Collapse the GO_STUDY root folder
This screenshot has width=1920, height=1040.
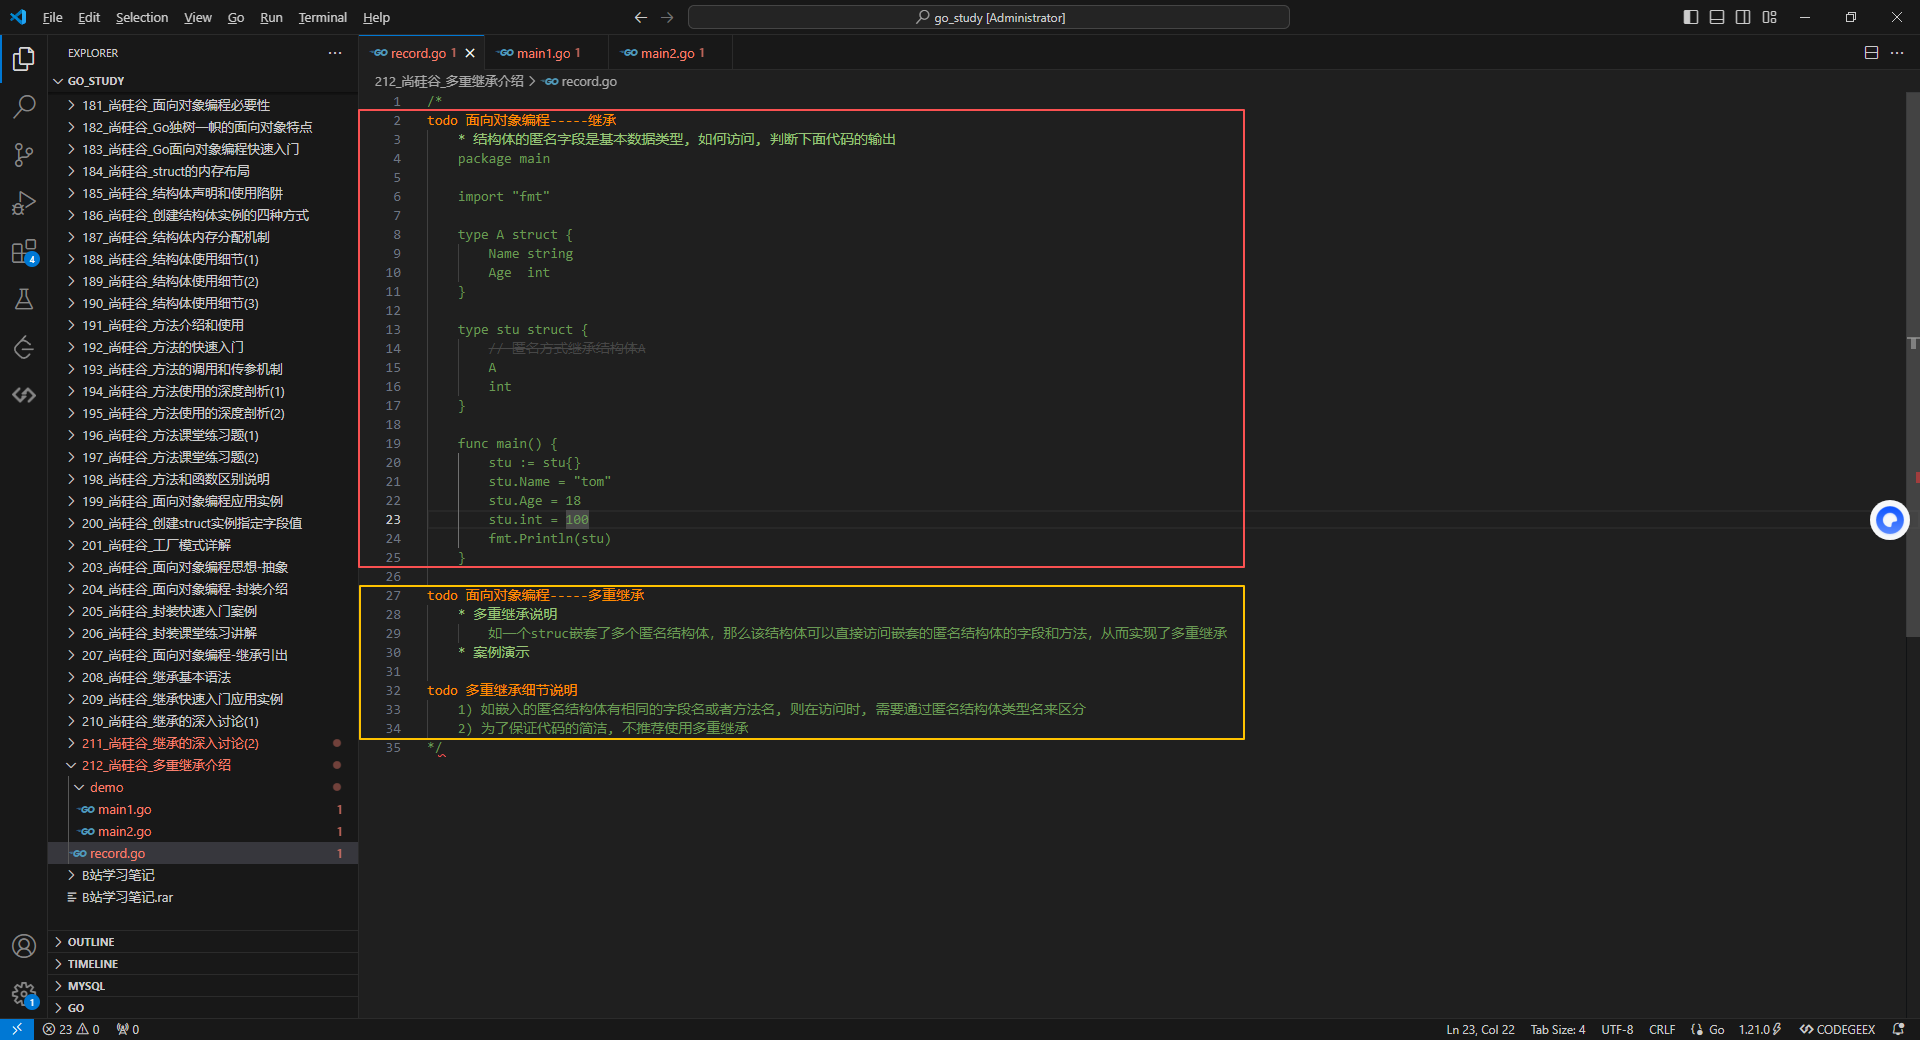[x=203, y=81]
